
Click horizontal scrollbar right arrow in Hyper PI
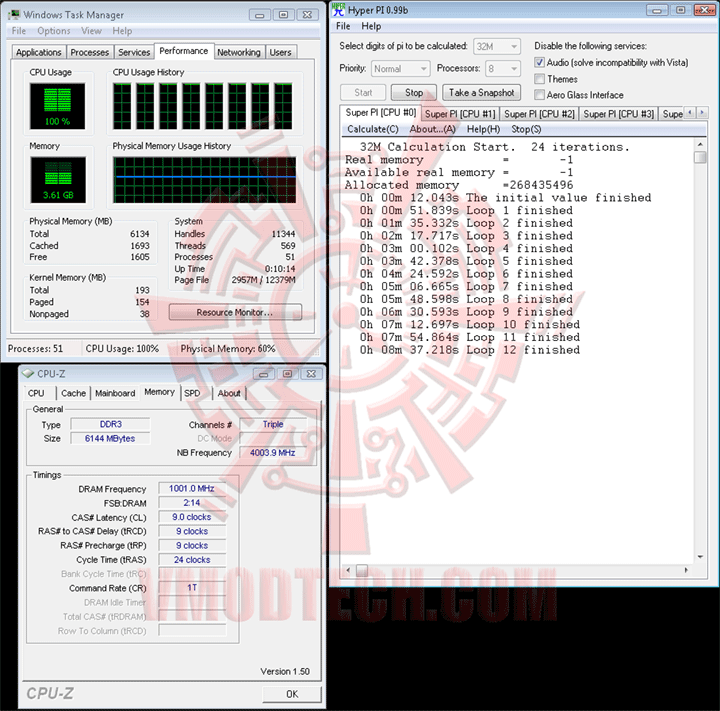686,570
